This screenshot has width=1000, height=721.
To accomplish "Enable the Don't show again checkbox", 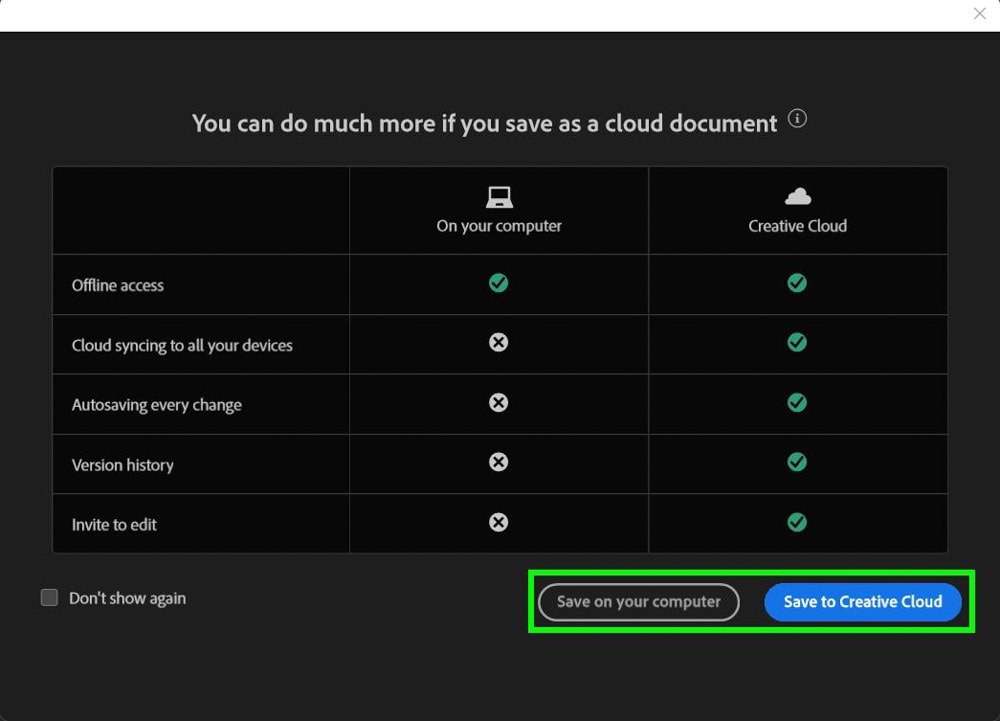I will [49, 598].
